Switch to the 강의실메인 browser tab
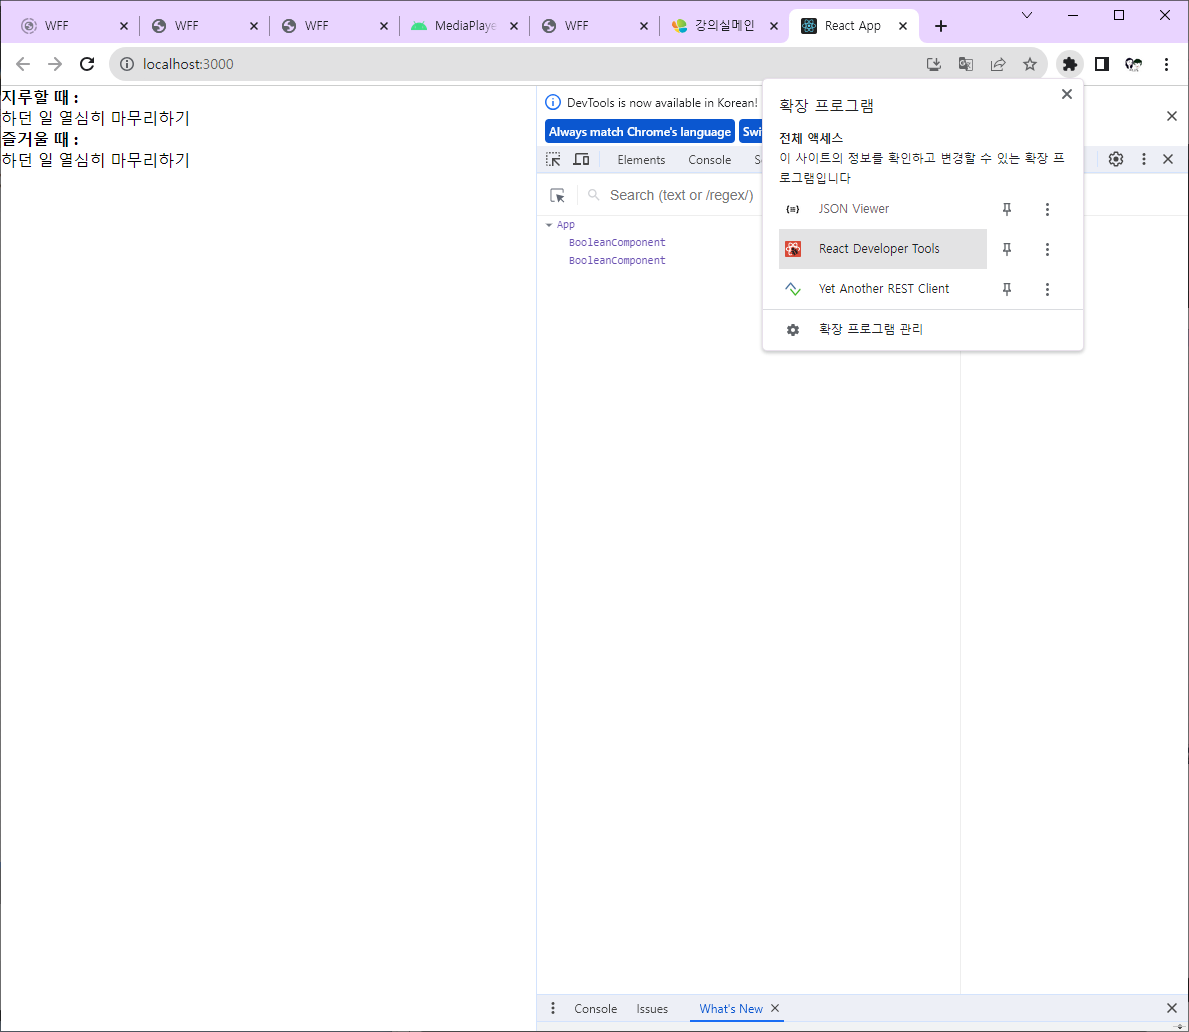This screenshot has width=1189, height=1032. pos(724,26)
